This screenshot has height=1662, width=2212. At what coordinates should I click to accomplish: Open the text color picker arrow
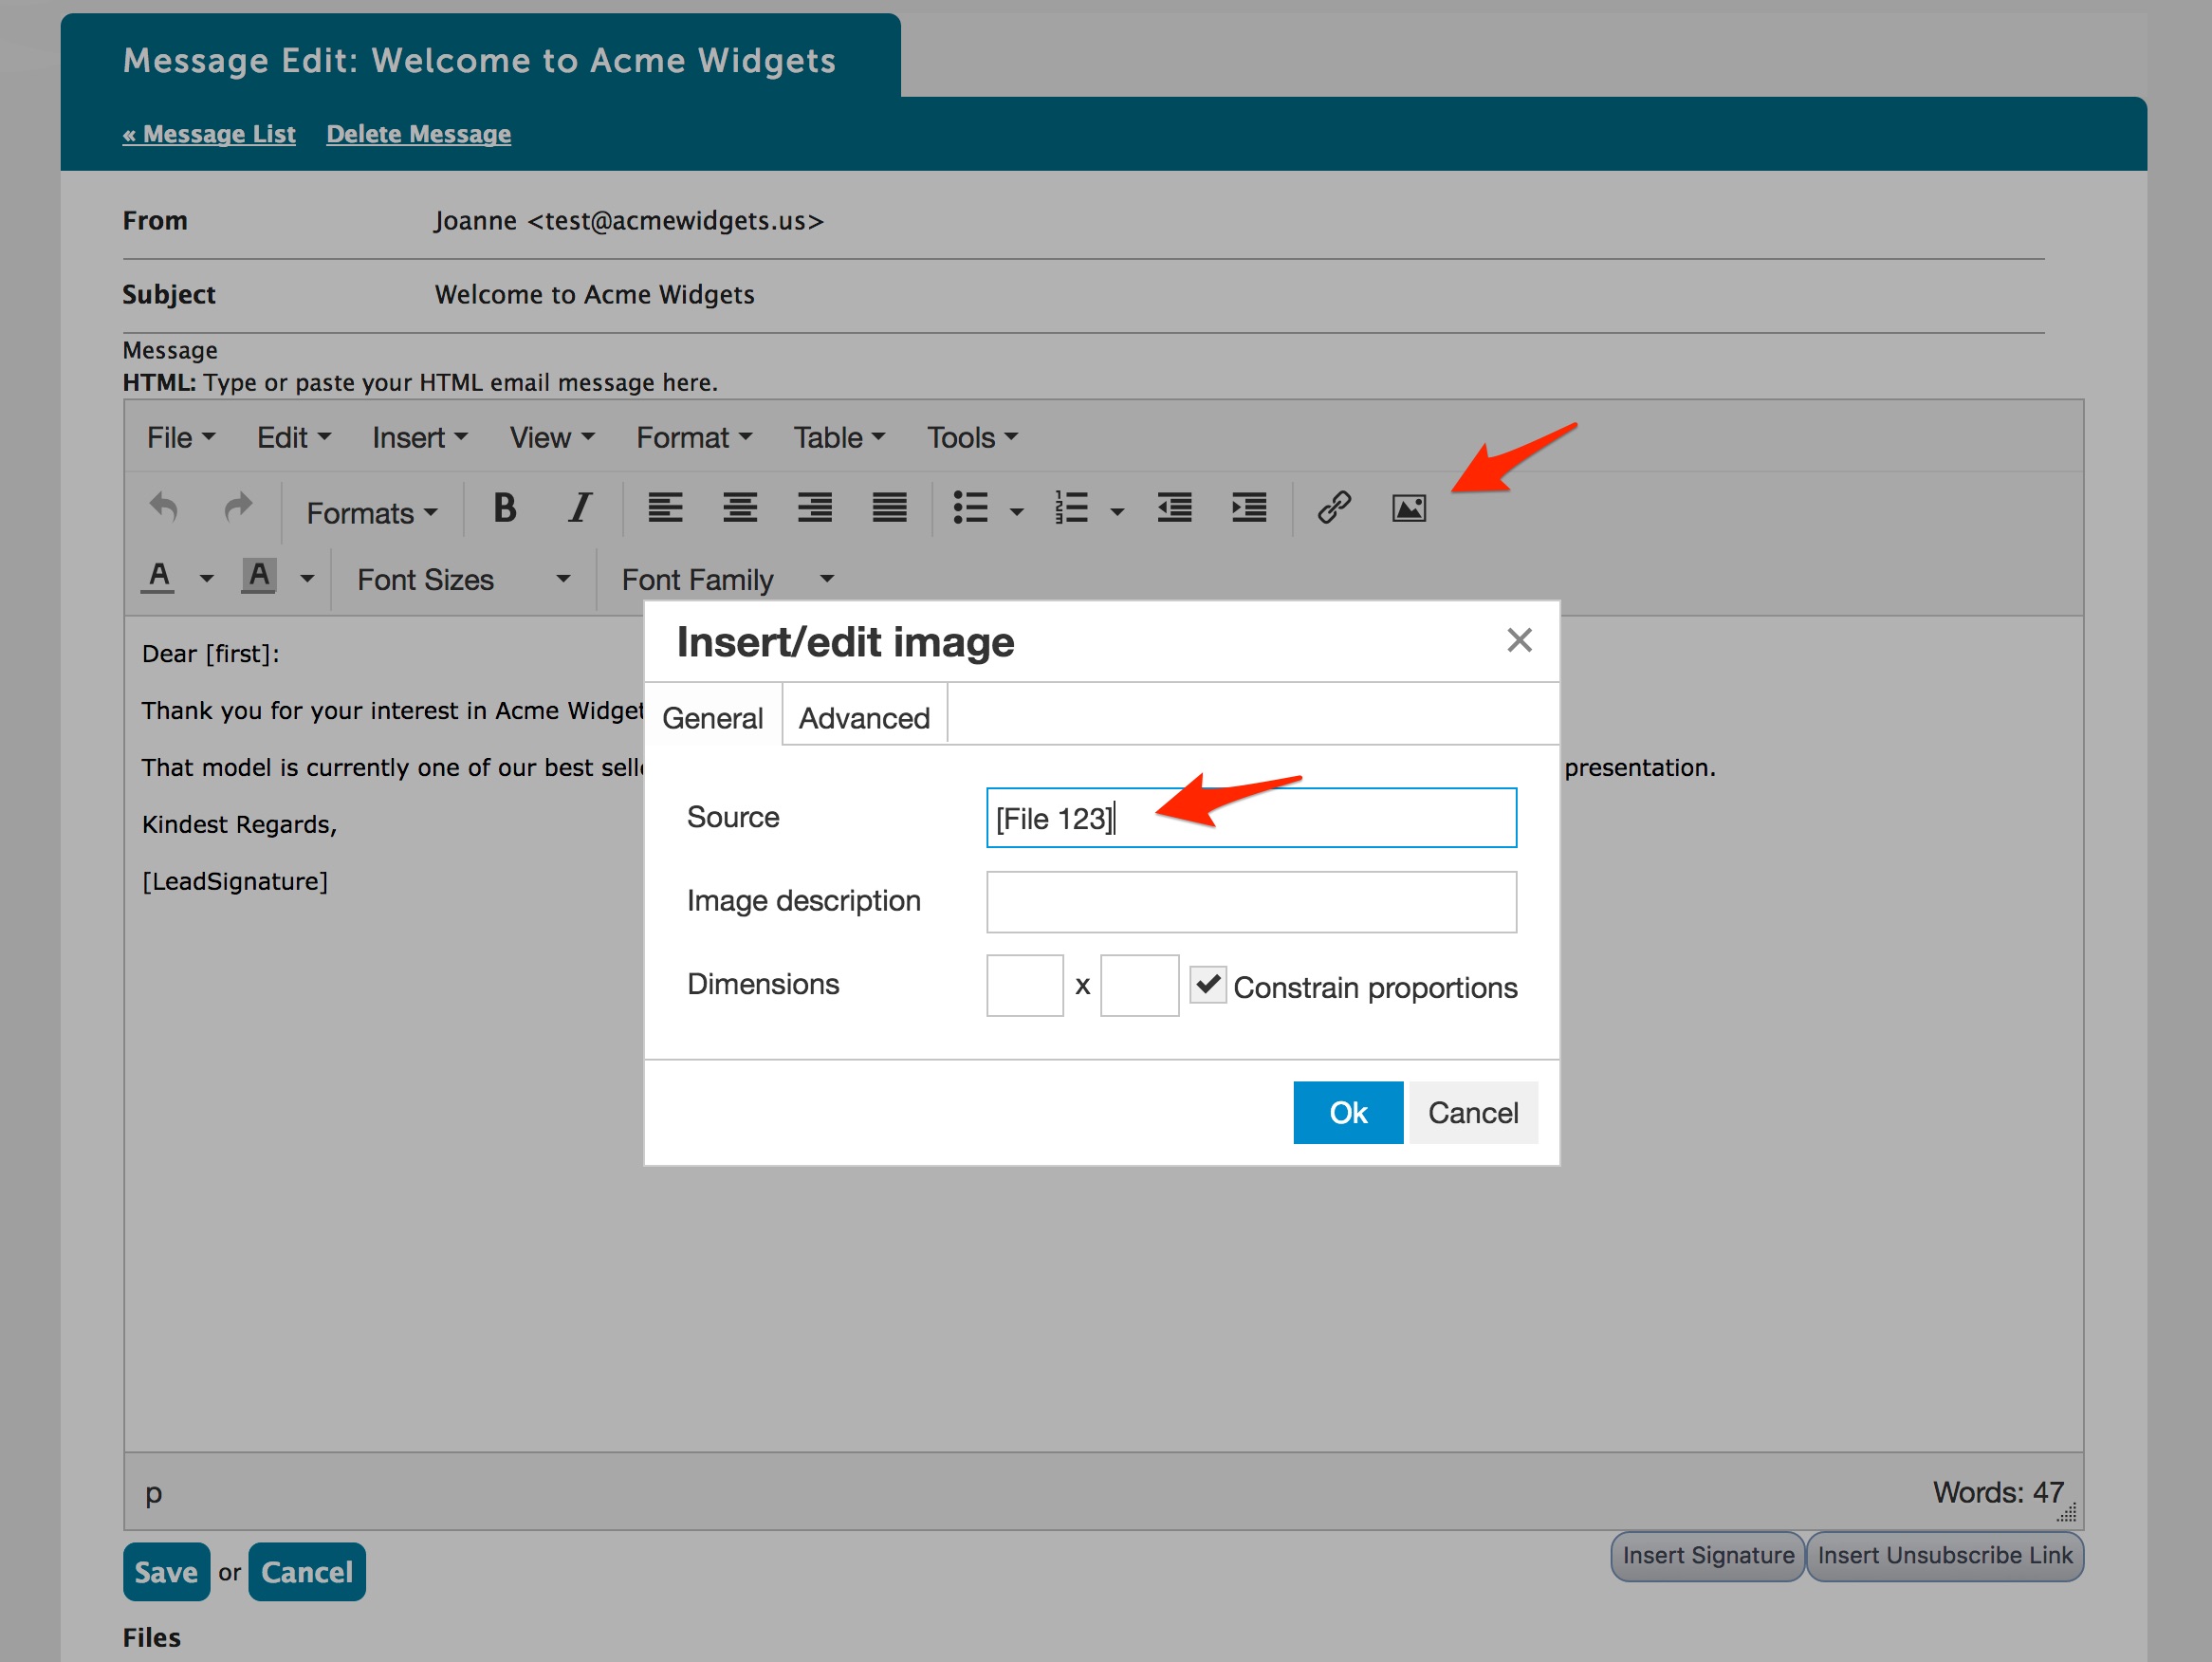coord(207,579)
